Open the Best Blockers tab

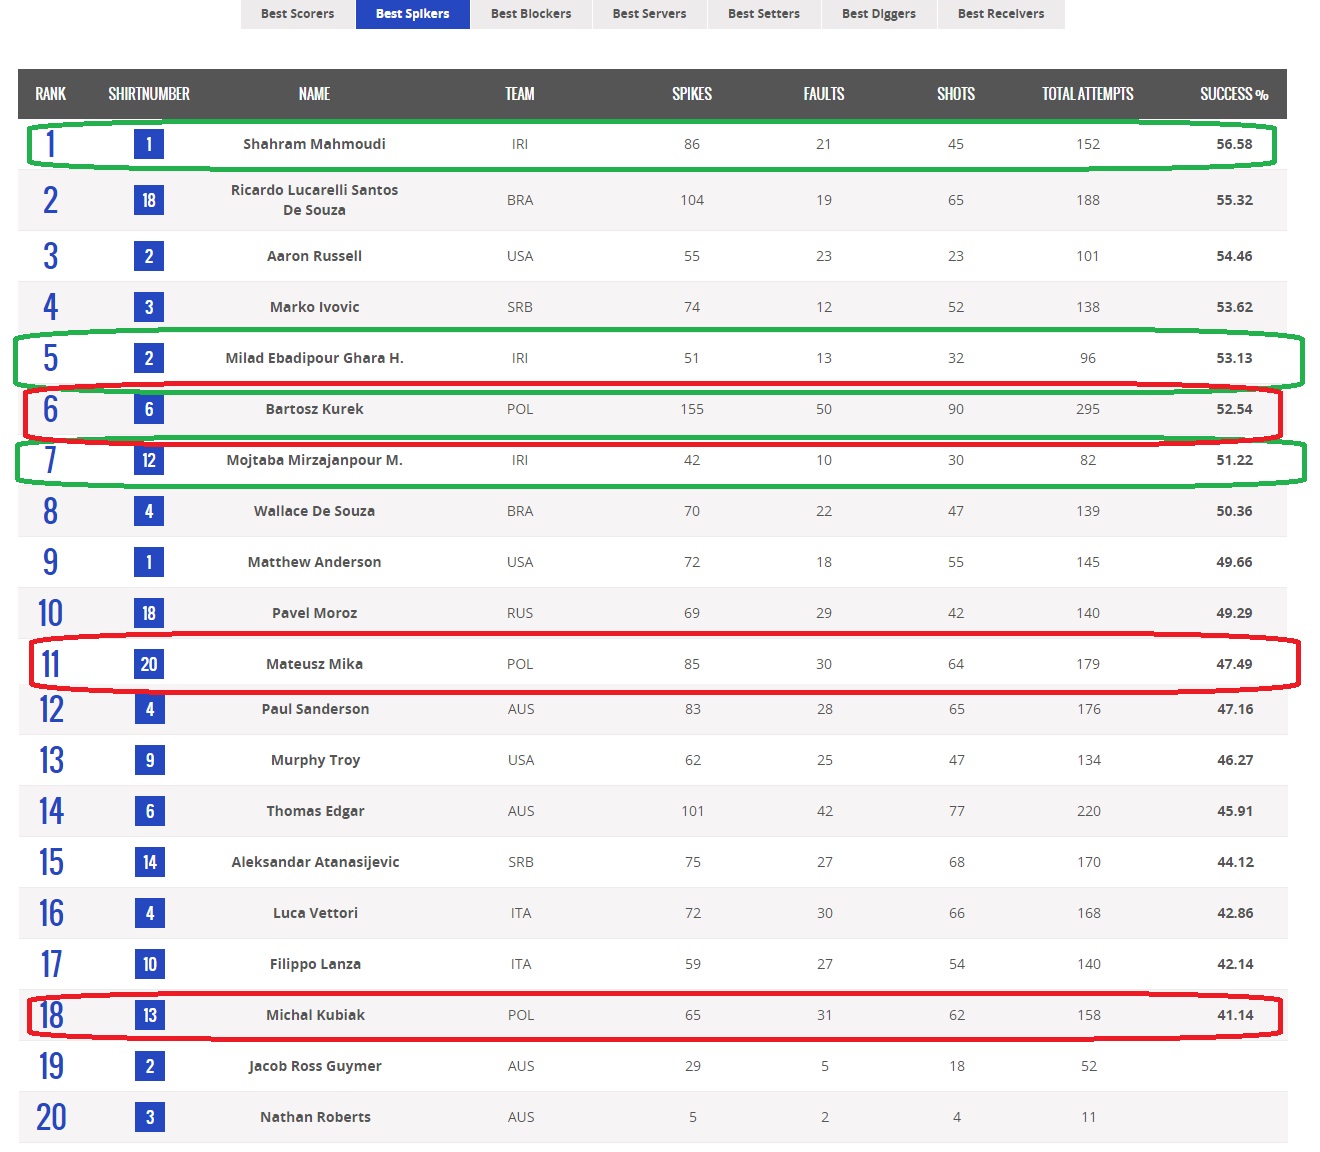pos(531,14)
